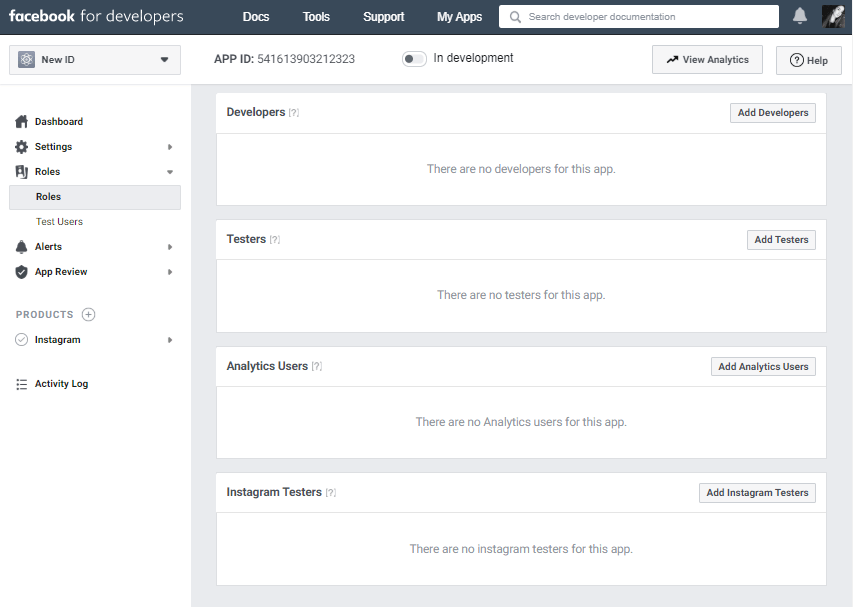Image resolution: width=853 pixels, height=607 pixels.
Task: Click the Instagram product label
Action: (x=58, y=339)
